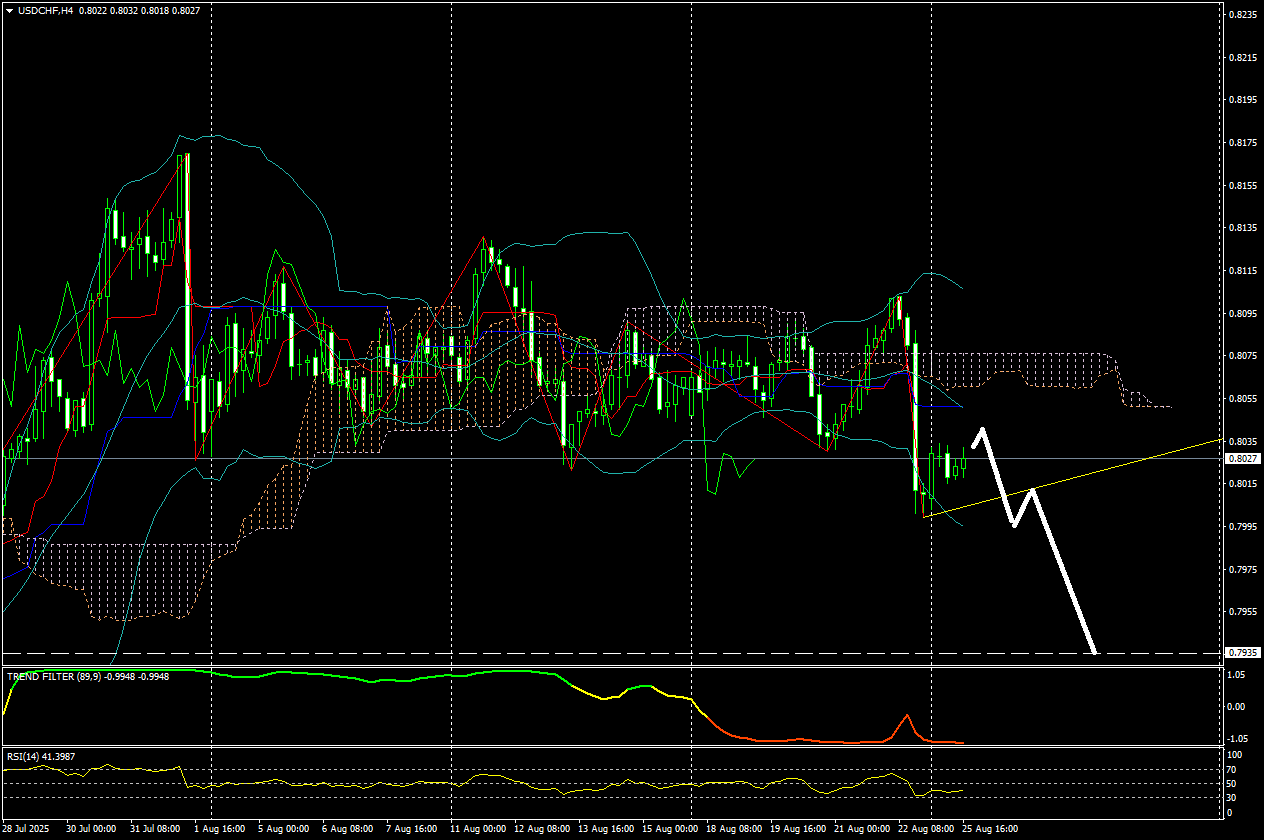The width and height of the screenshot is (1264, 840).
Task: Click the 0.8195 price axis label
Action: (1243, 100)
